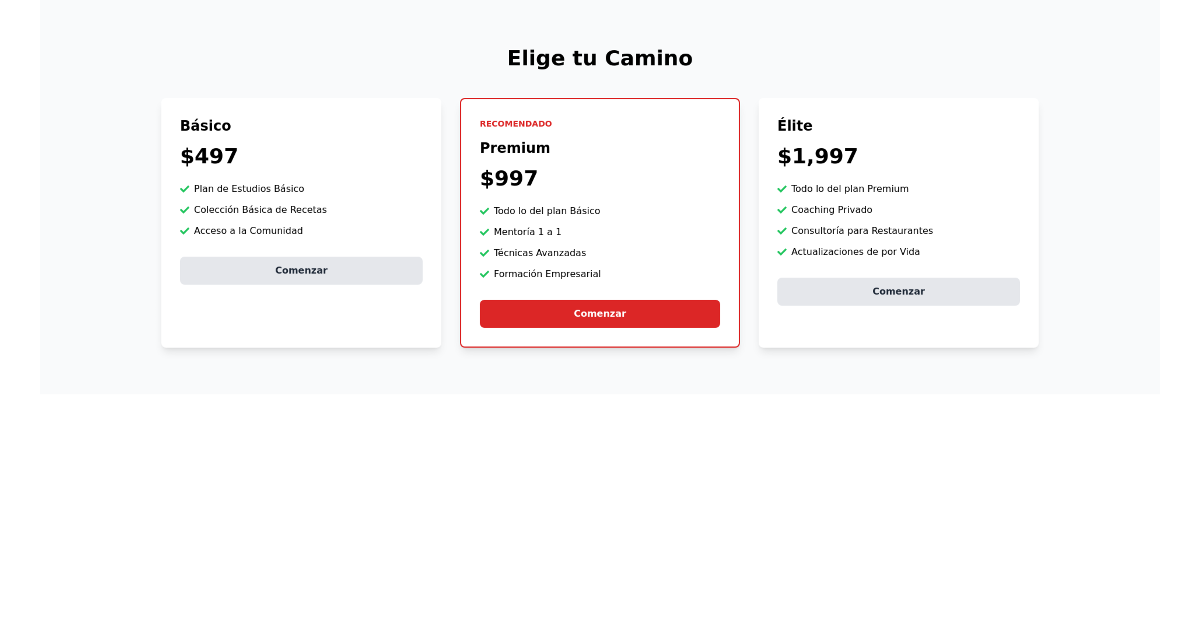Click the $1,997 price text
The width and height of the screenshot is (1200, 630).
pos(817,156)
